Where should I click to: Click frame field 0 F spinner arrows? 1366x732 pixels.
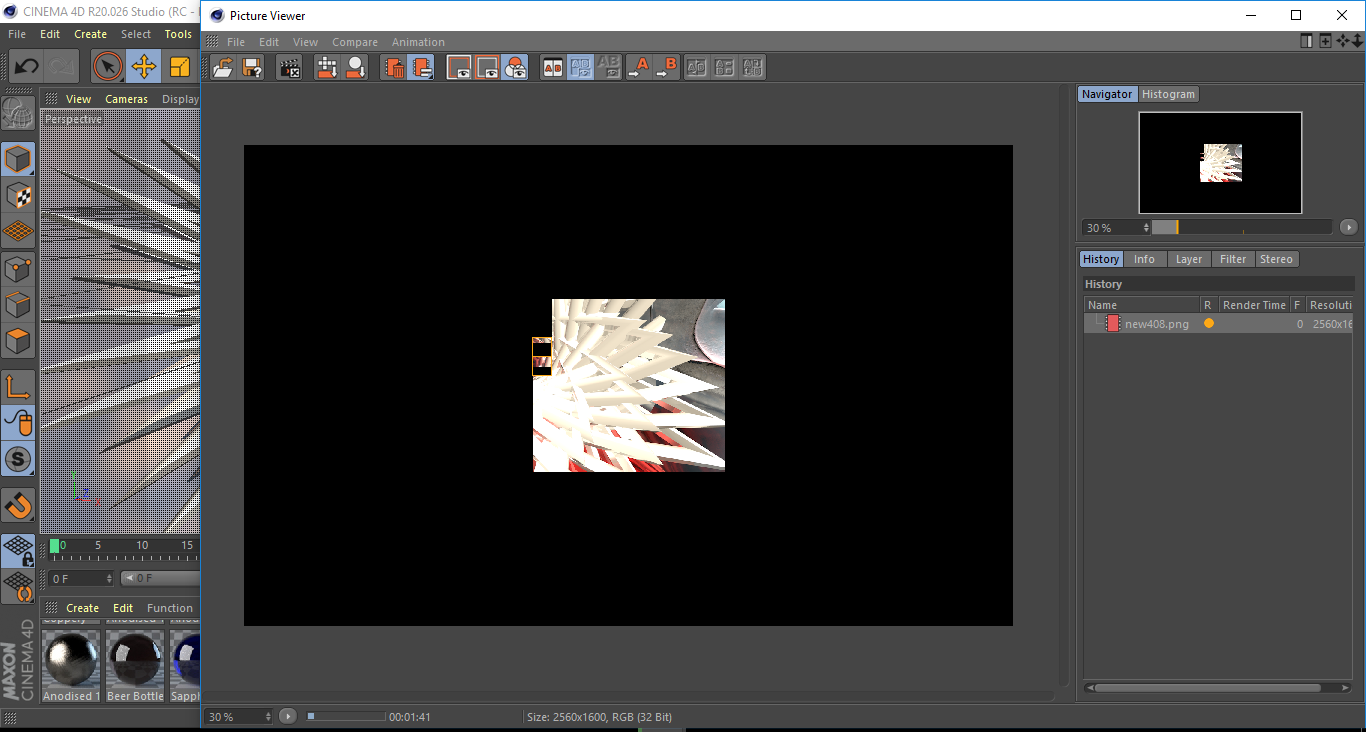(x=109, y=578)
